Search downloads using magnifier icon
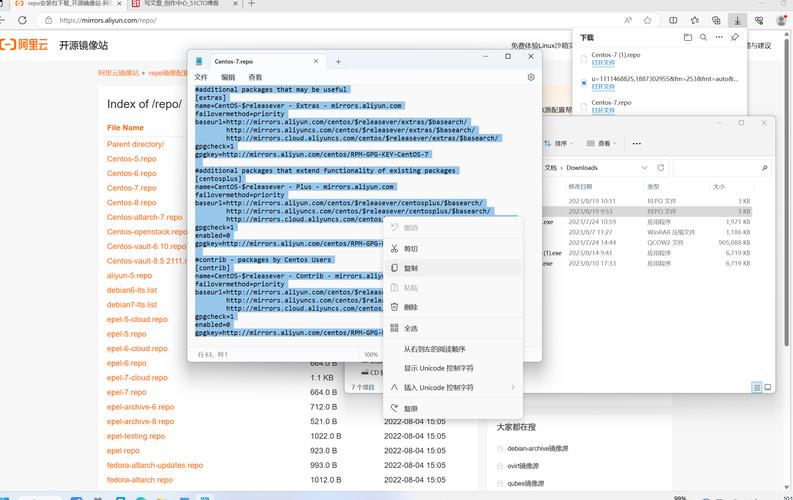The width and height of the screenshot is (793, 500). point(703,37)
